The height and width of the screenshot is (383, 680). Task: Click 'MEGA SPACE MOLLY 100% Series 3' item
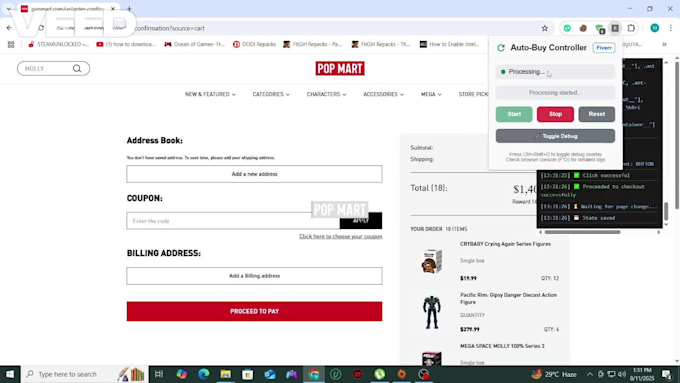502,346
